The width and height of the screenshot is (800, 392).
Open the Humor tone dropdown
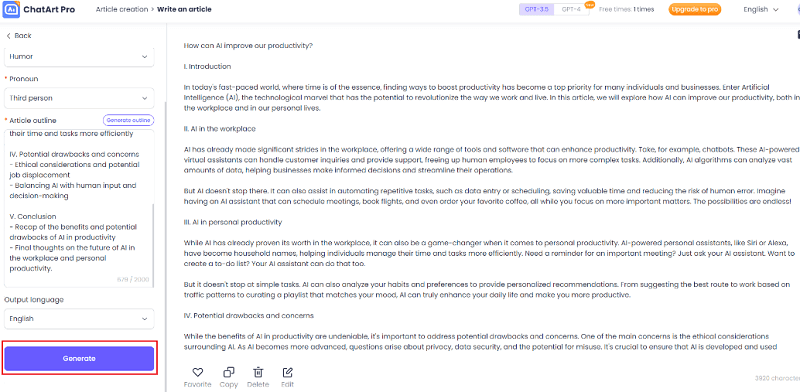point(79,57)
